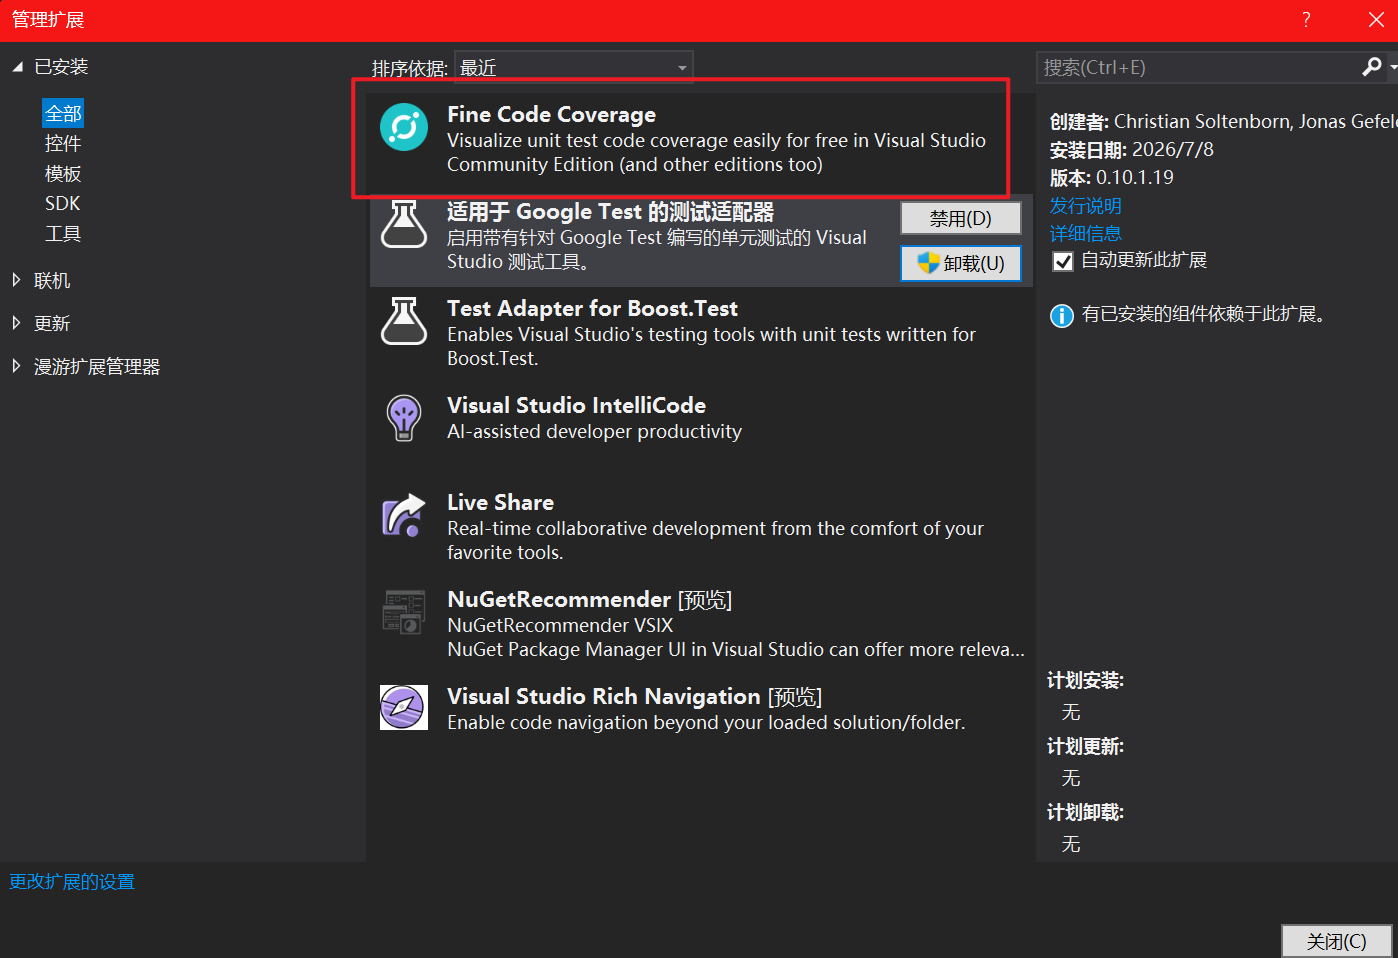Select the NuGetRecommender [预览] entry
This screenshot has height=958, width=1398.
click(x=701, y=625)
